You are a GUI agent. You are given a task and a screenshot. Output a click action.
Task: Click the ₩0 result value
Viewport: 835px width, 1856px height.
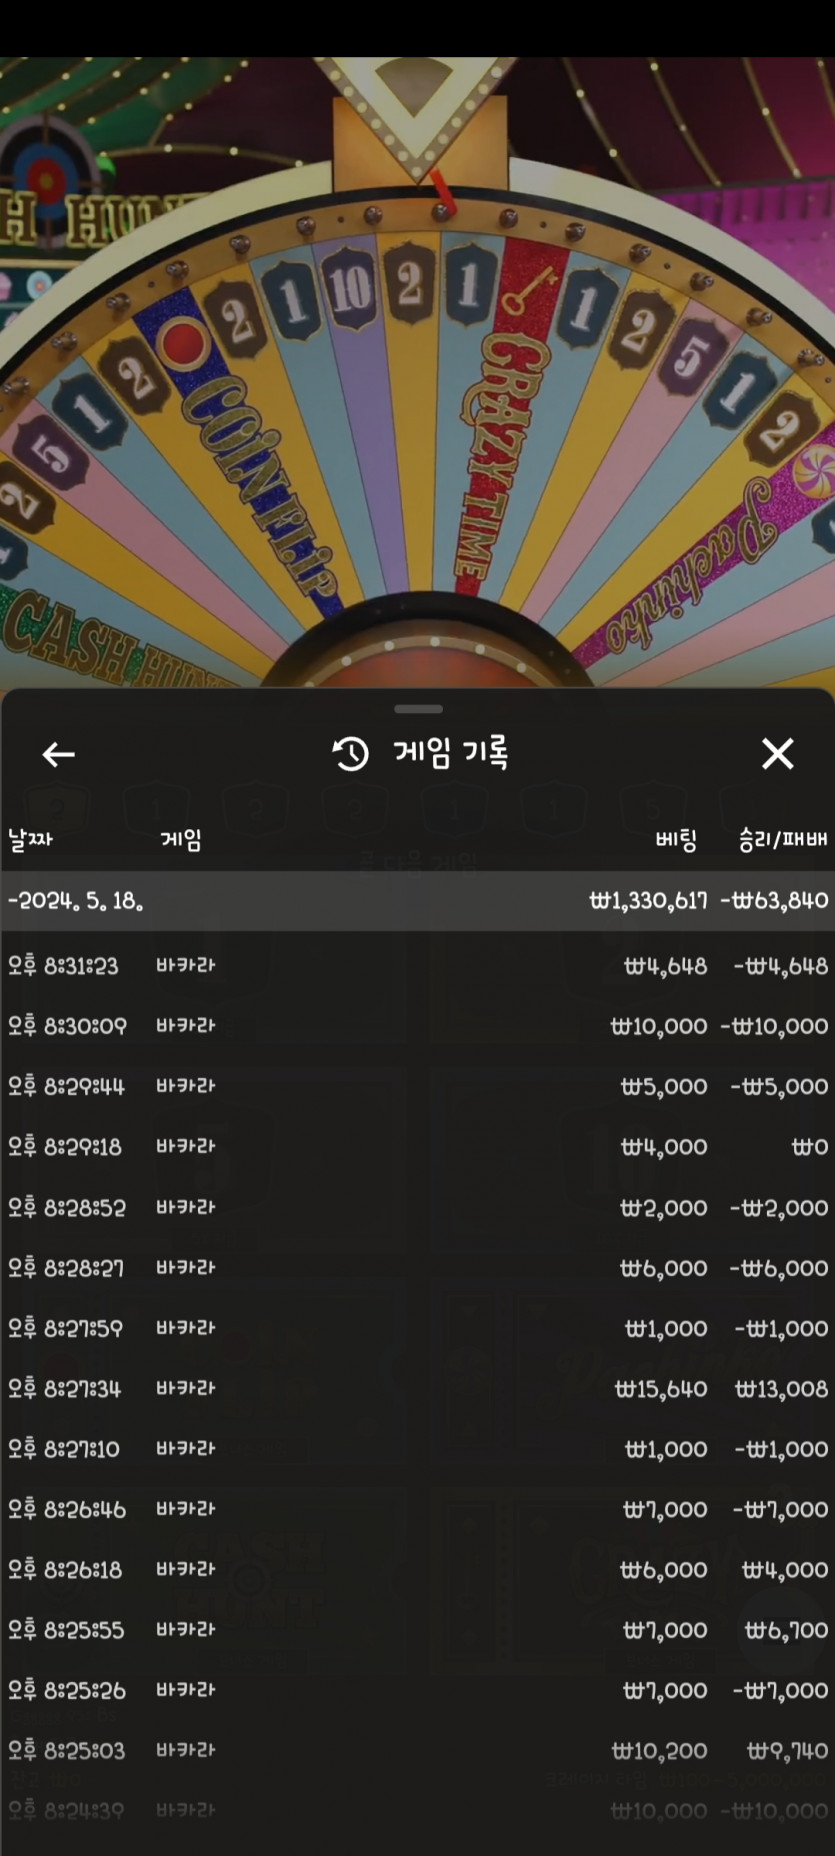[x=809, y=1147]
